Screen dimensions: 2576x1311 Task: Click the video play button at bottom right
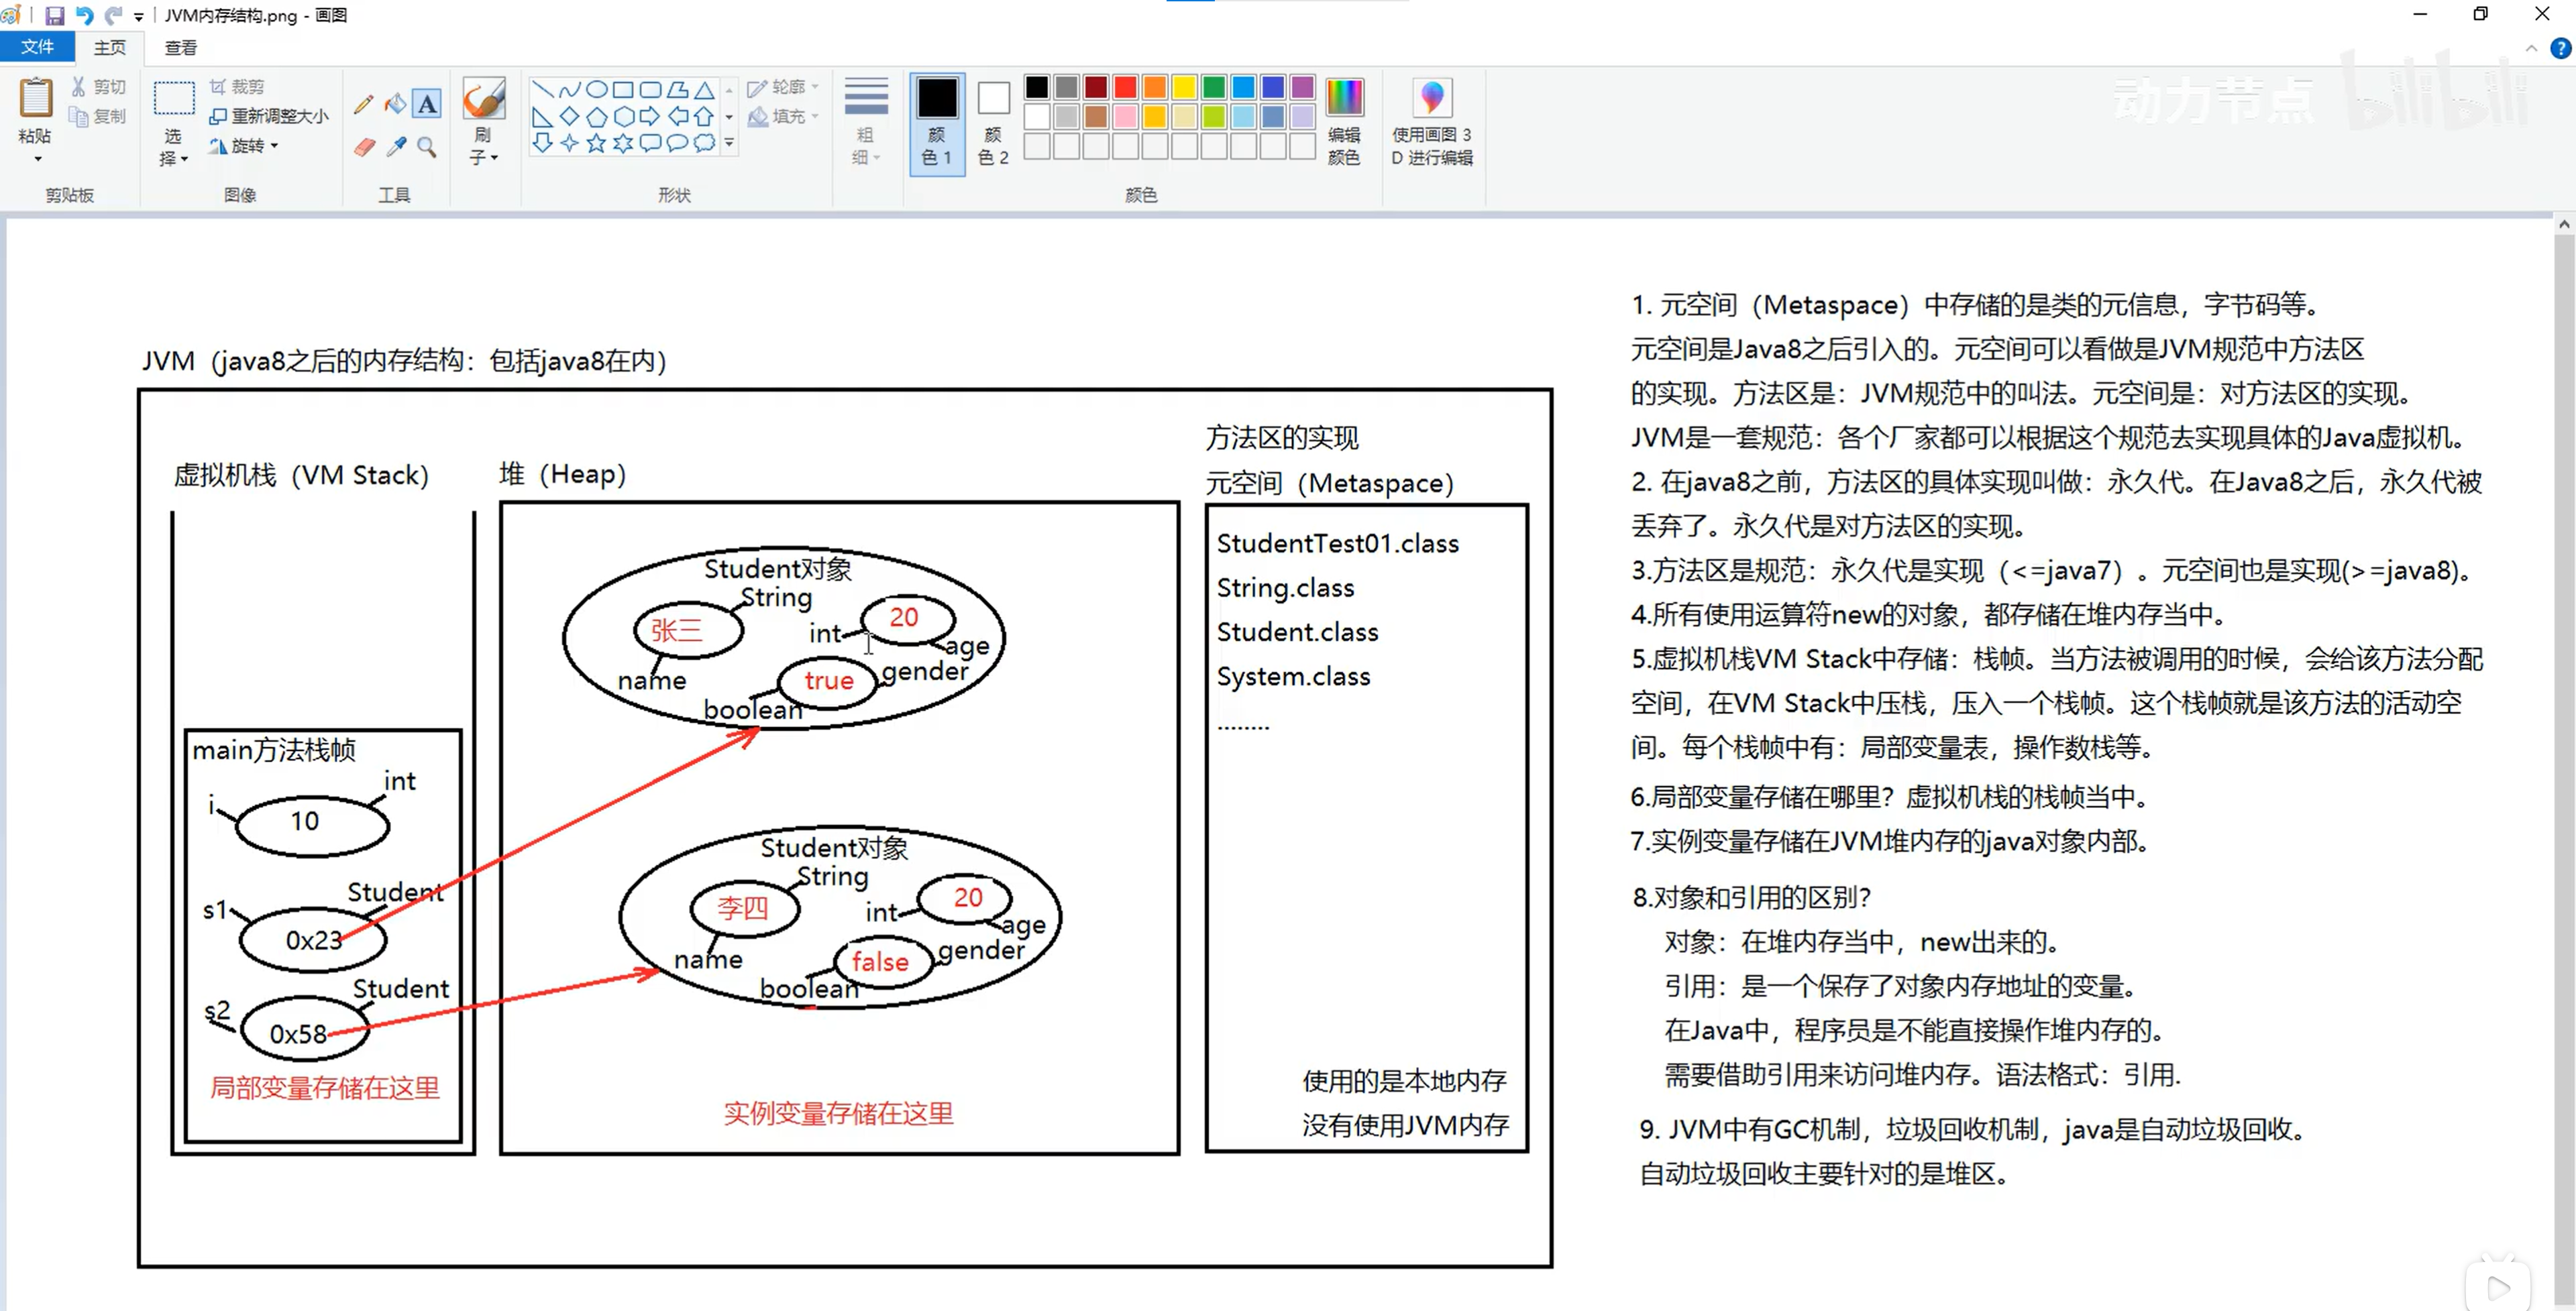coord(2498,1286)
